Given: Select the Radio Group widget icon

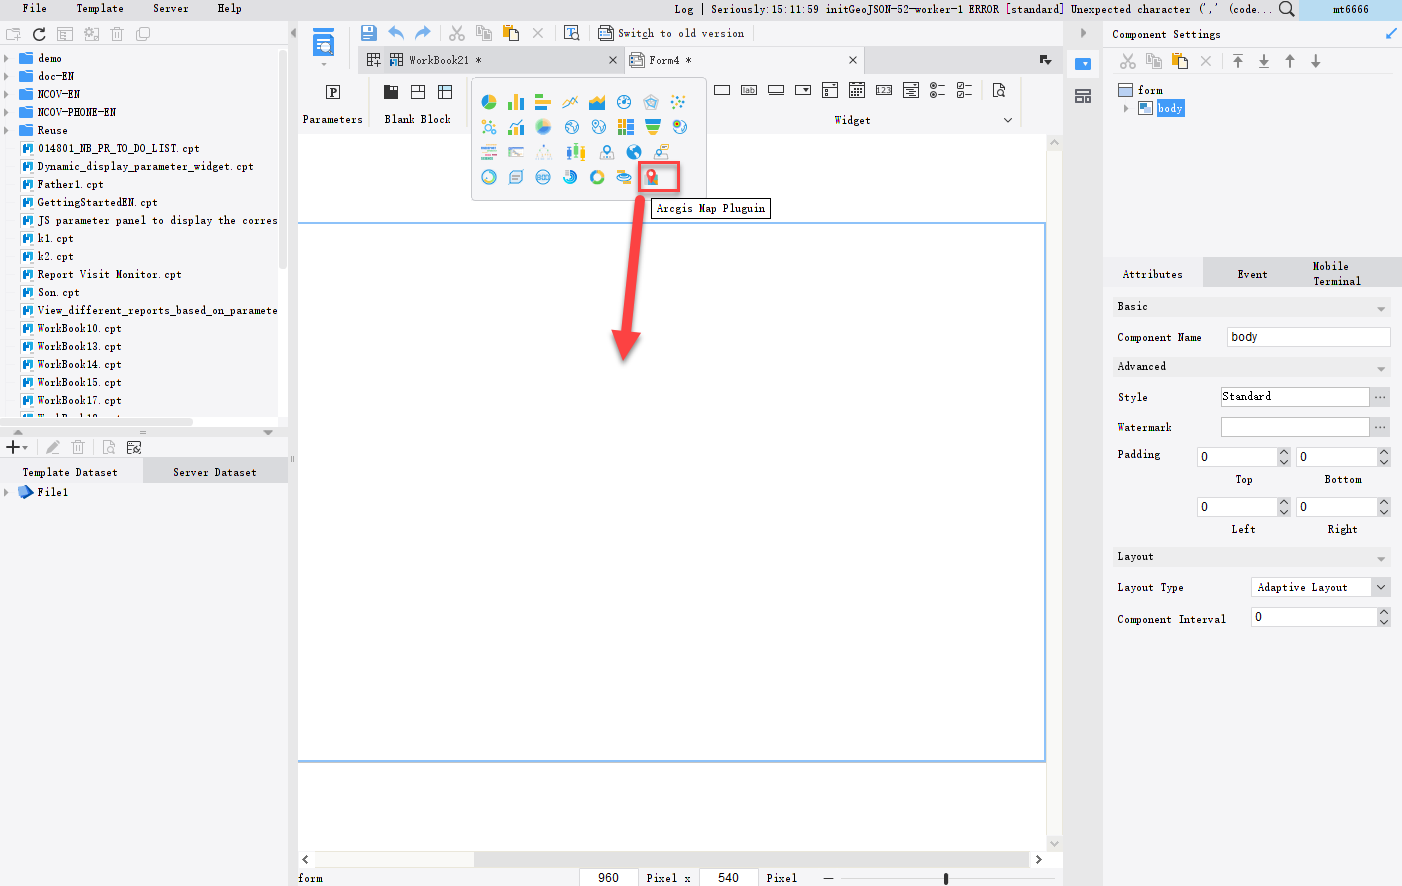Looking at the screenshot, I should (936, 90).
